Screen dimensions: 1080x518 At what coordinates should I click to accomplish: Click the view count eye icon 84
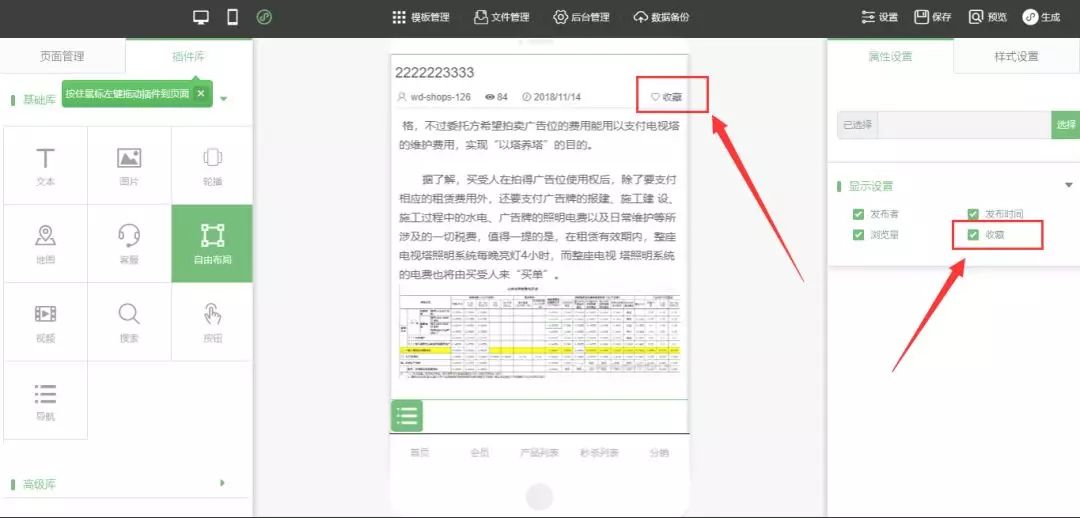(x=497, y=97)
